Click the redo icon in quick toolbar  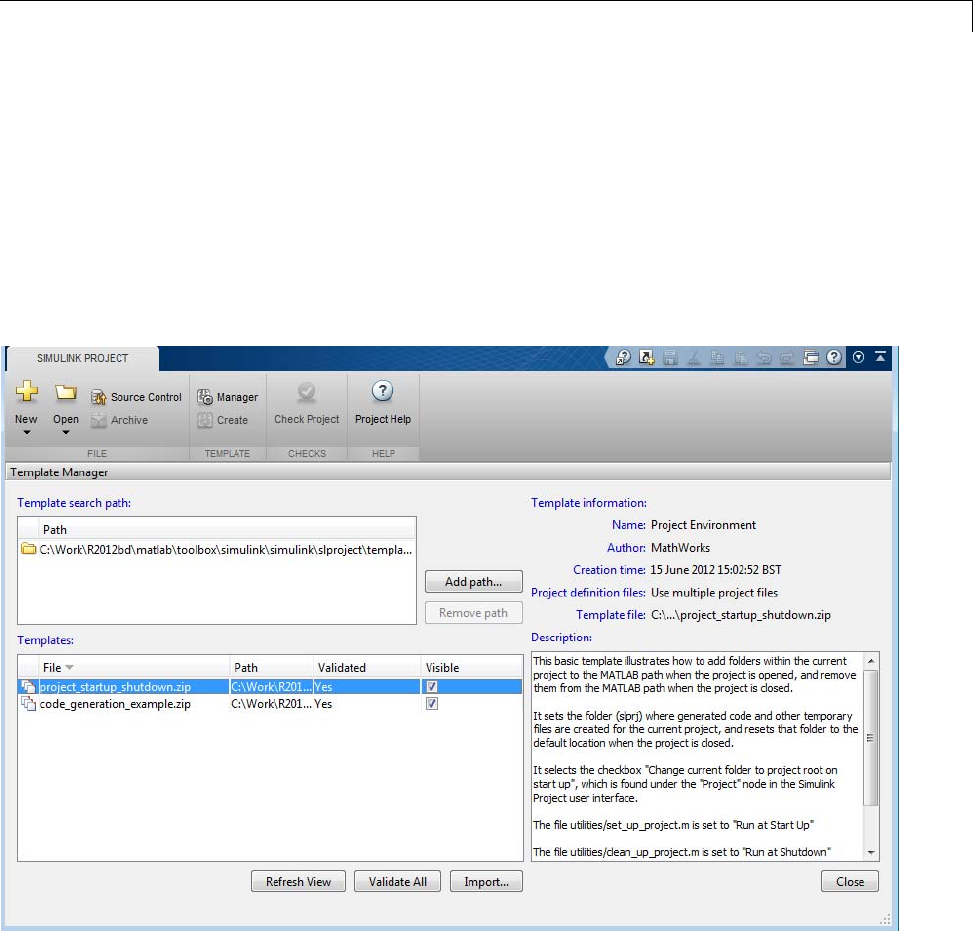(x=787, y=358)
